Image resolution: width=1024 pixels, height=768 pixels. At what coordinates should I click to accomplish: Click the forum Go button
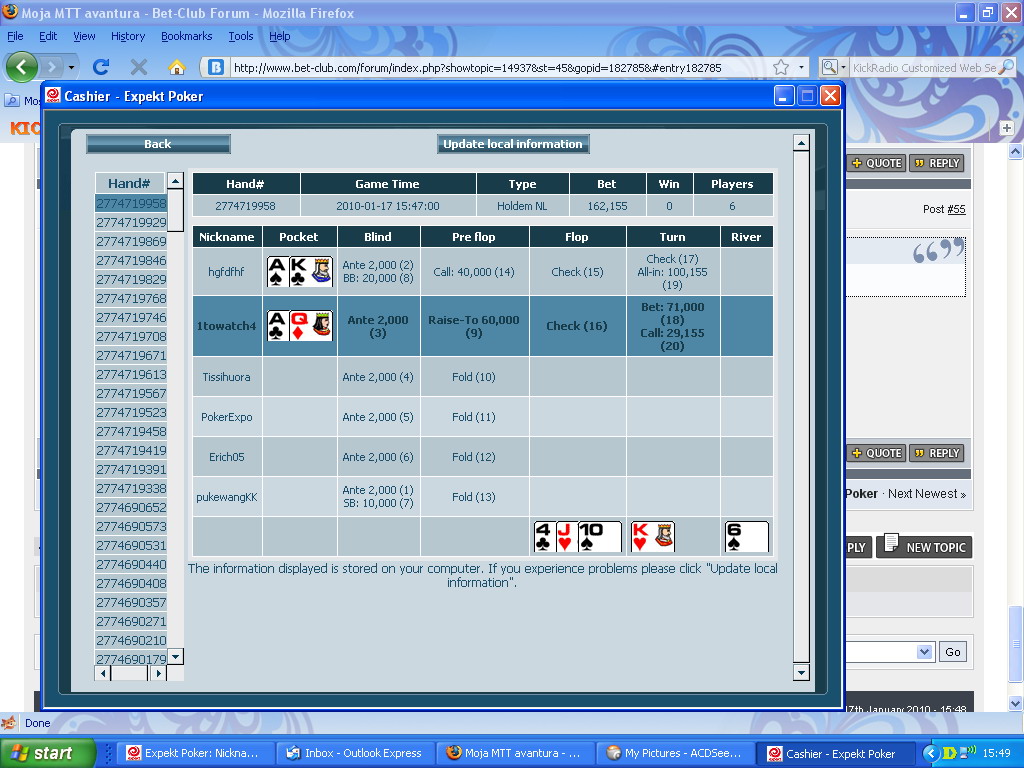click(953, 651)
